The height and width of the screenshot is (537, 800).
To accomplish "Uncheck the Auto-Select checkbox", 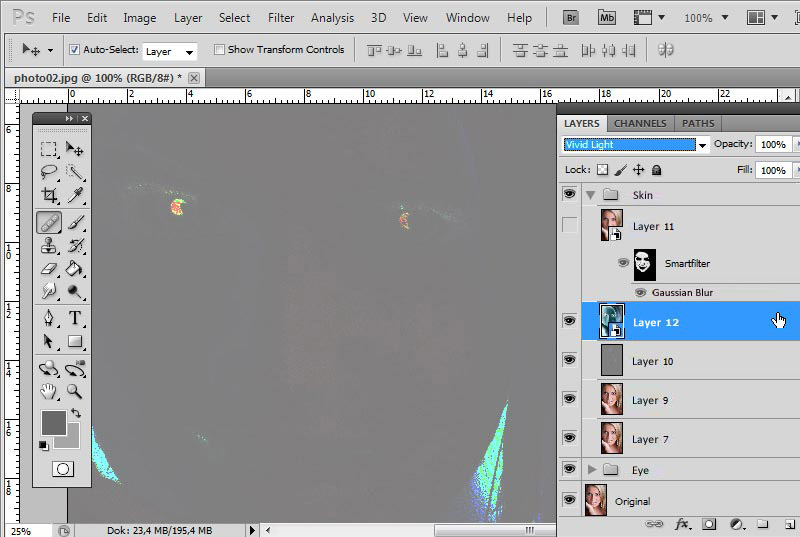I will coord(75,50).
